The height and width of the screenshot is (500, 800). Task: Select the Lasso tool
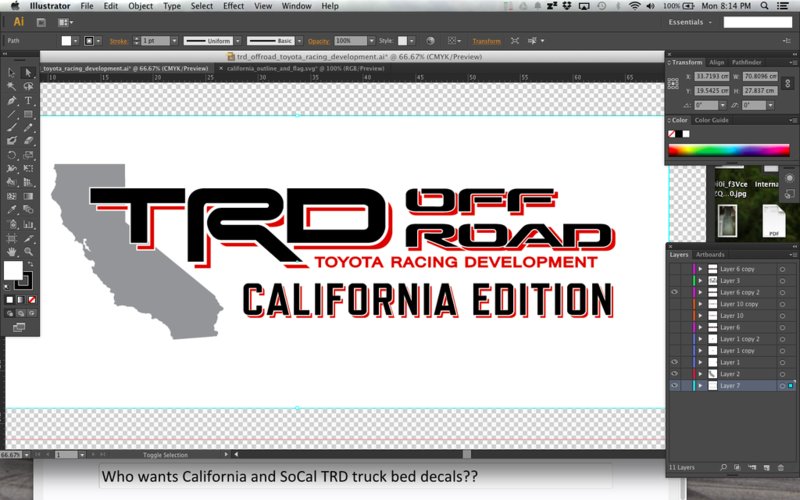pyautogui.click(x=28, y=87)
